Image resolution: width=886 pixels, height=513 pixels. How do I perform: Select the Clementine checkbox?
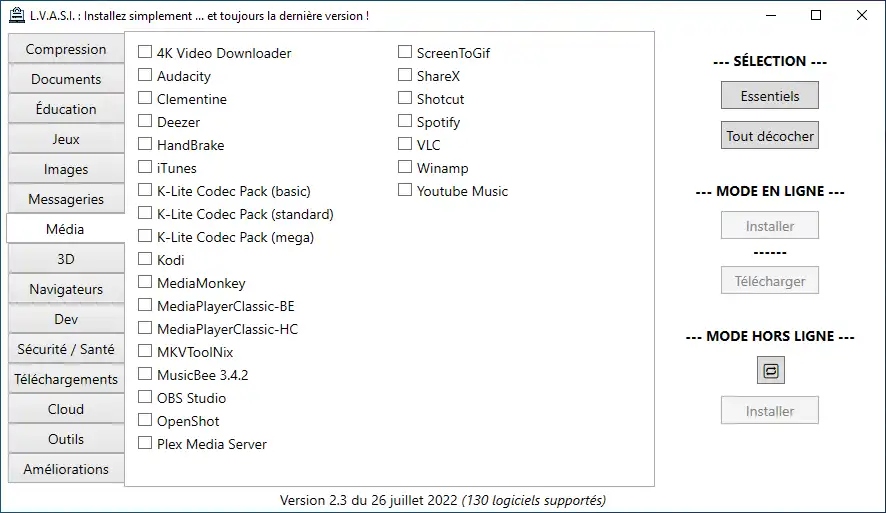point(145,98)
